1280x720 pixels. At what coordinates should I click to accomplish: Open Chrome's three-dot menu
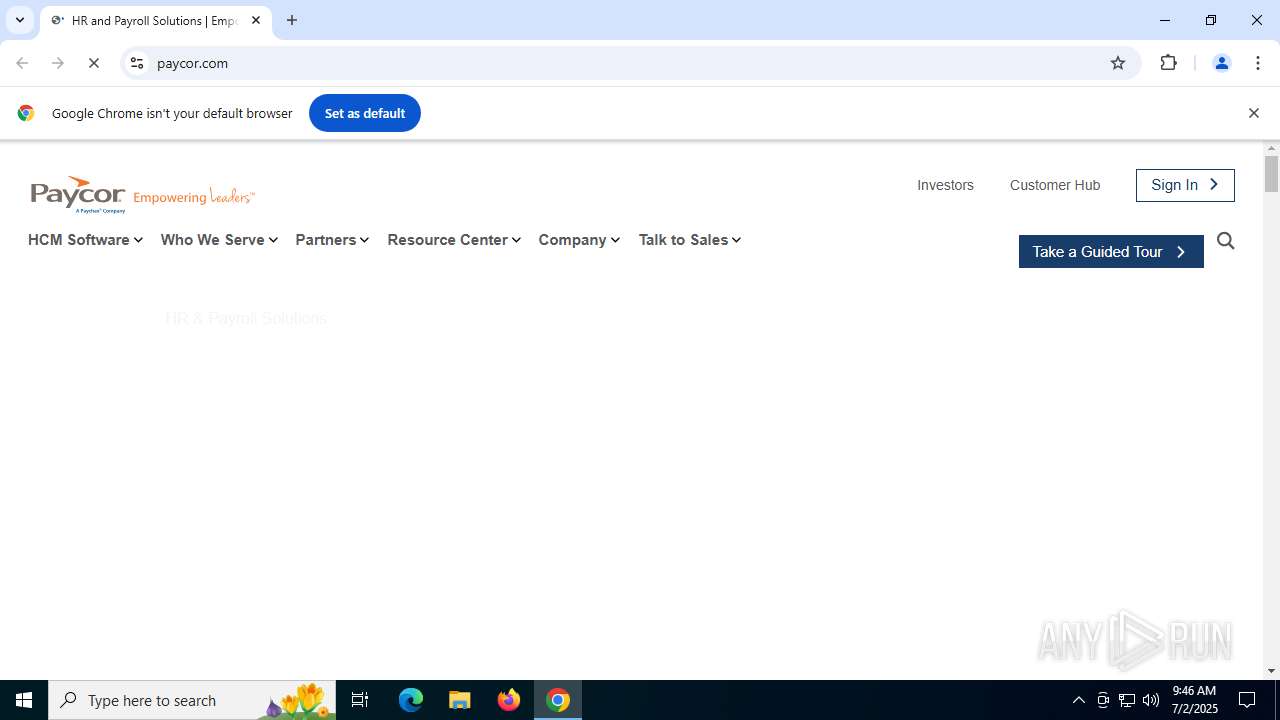pos(1257,63)
